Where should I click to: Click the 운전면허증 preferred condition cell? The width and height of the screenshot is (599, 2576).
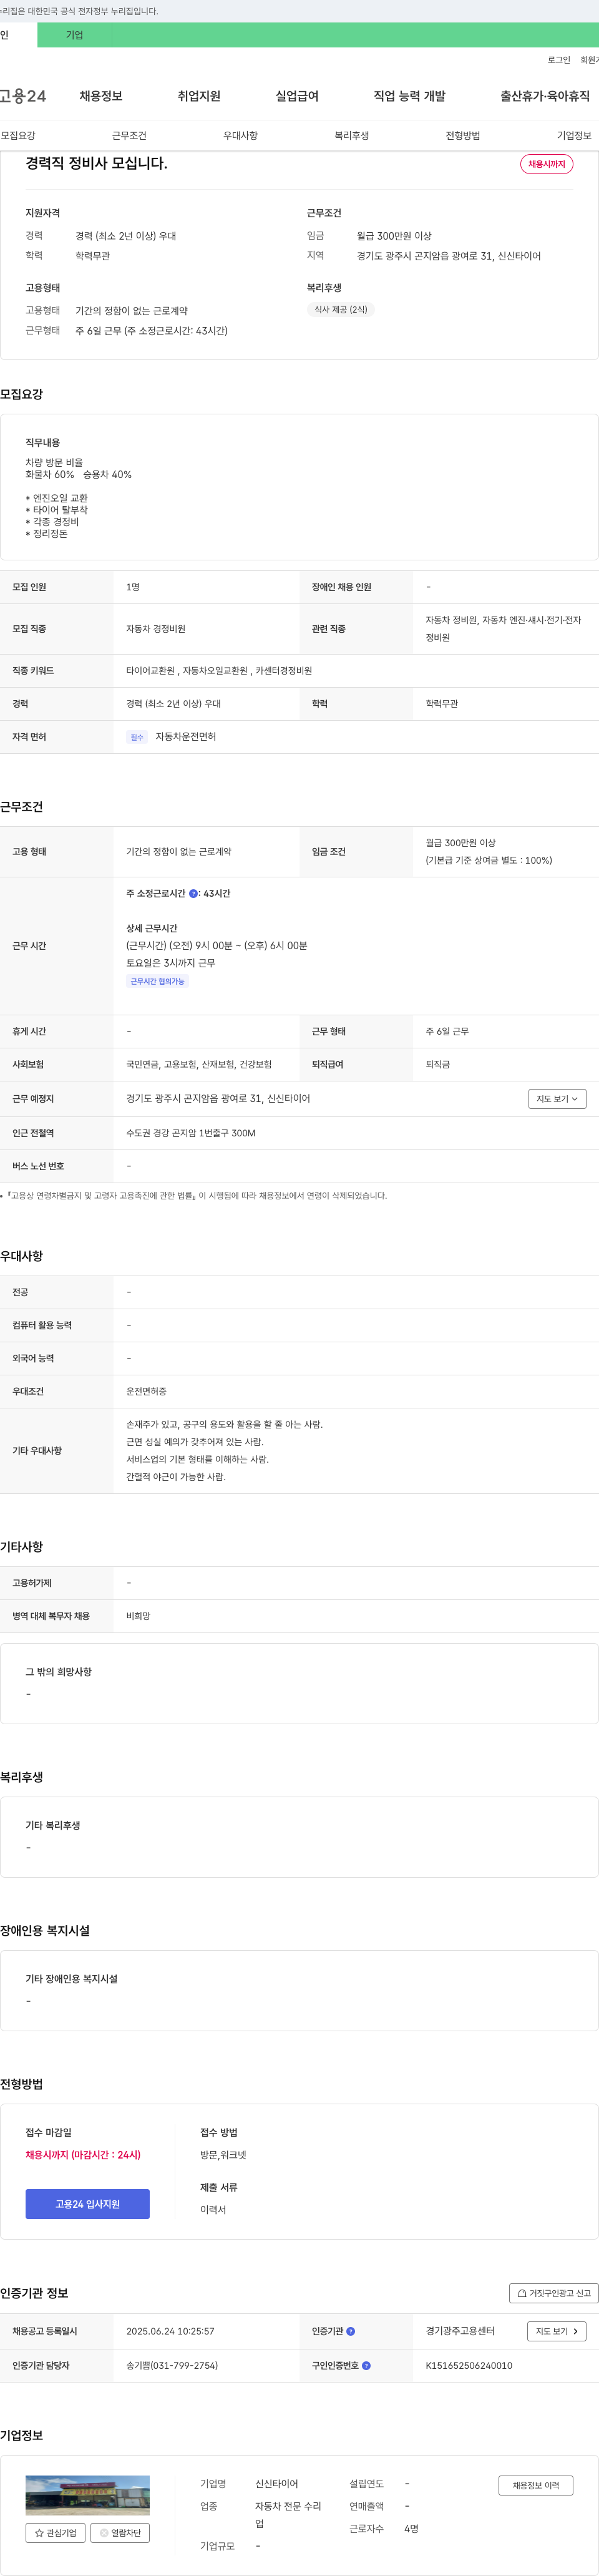click(x=147, y=1391)
